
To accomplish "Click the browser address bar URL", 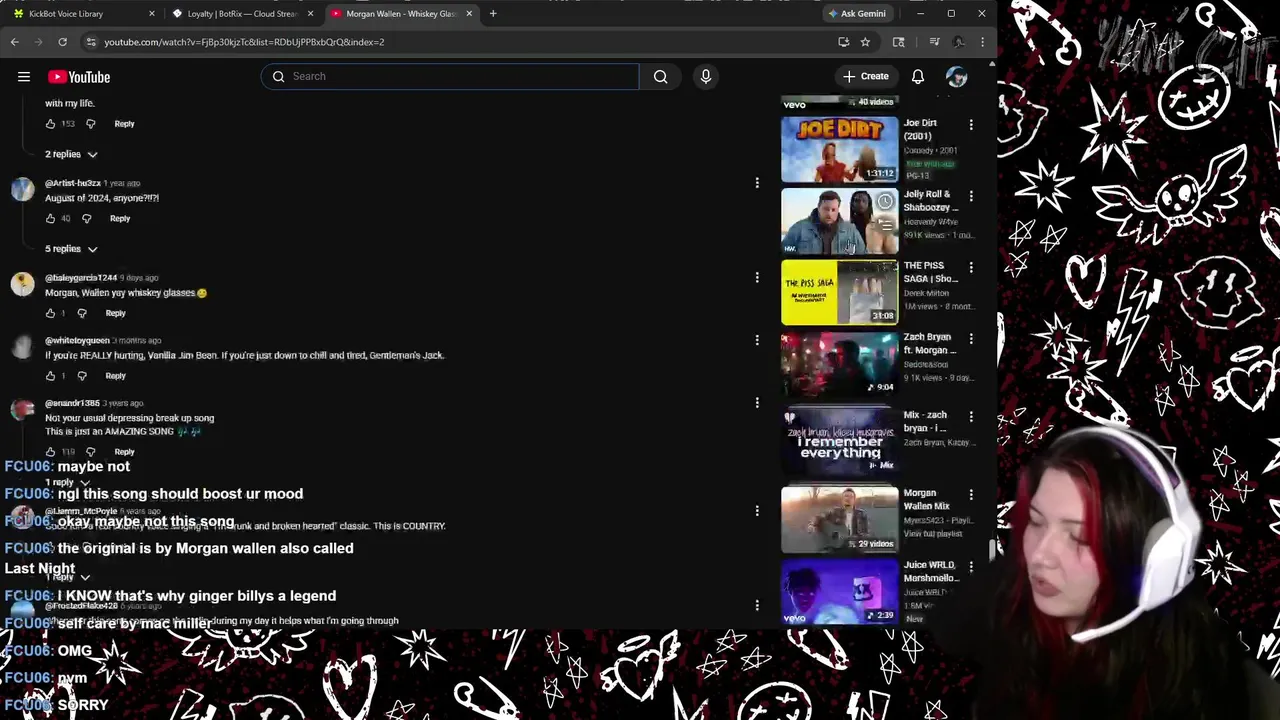I will click(x=244, y=42).
